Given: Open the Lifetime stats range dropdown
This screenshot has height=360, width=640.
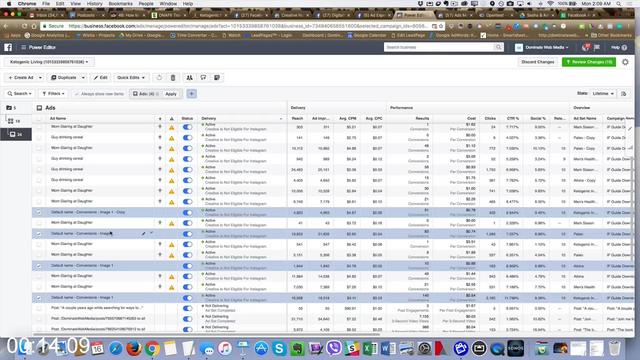Looking at the screenshot, I should click(x=603, y=94).
